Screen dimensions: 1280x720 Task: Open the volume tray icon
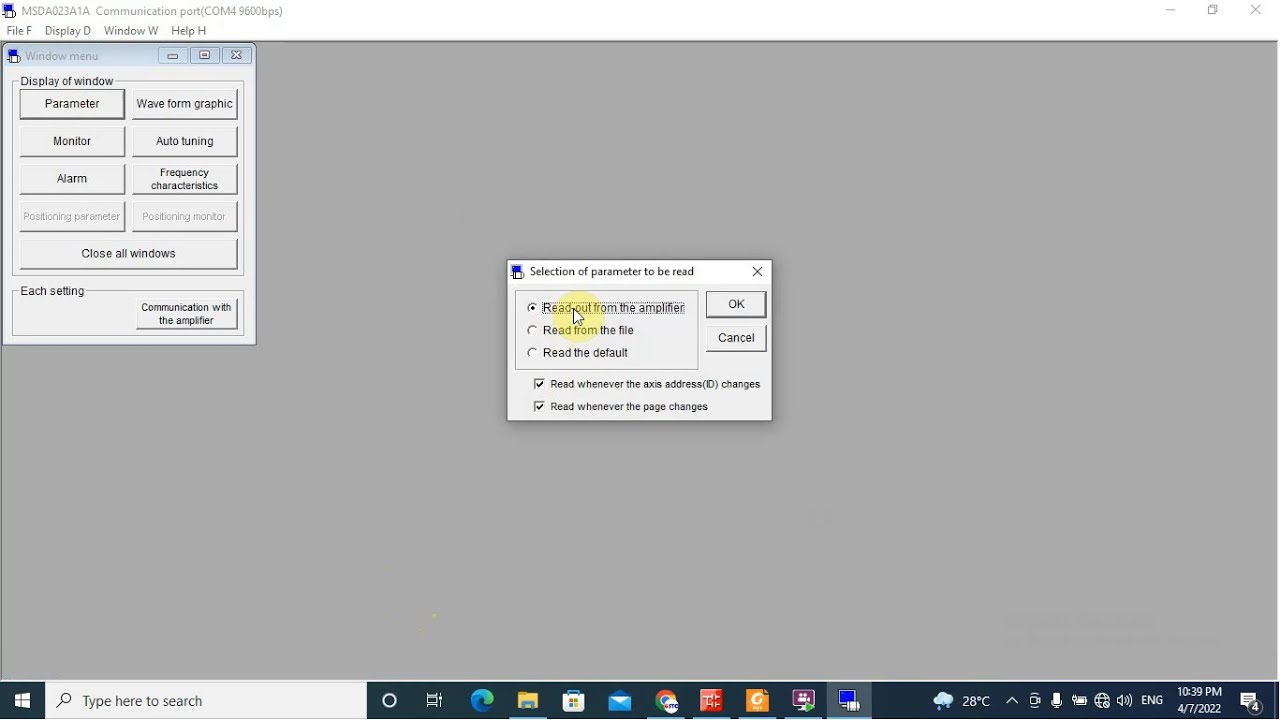pos(1125,701)
